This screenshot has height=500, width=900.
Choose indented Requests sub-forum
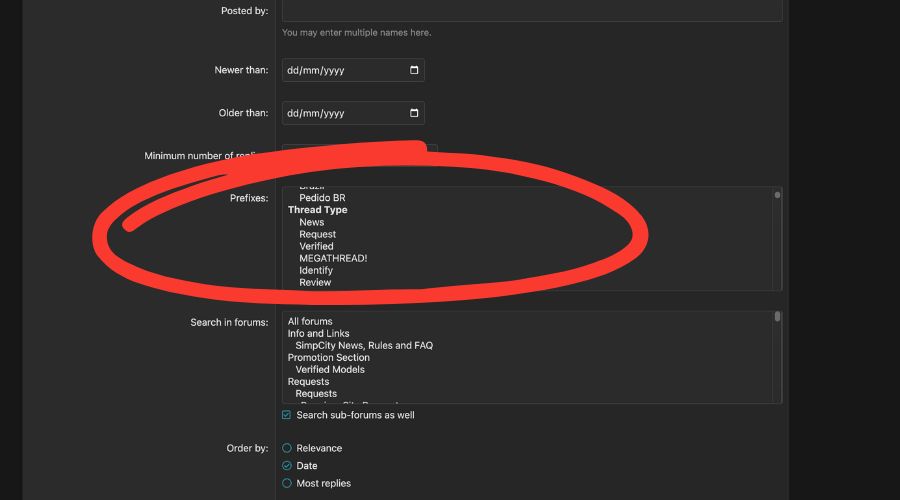(x=316, y=394)
